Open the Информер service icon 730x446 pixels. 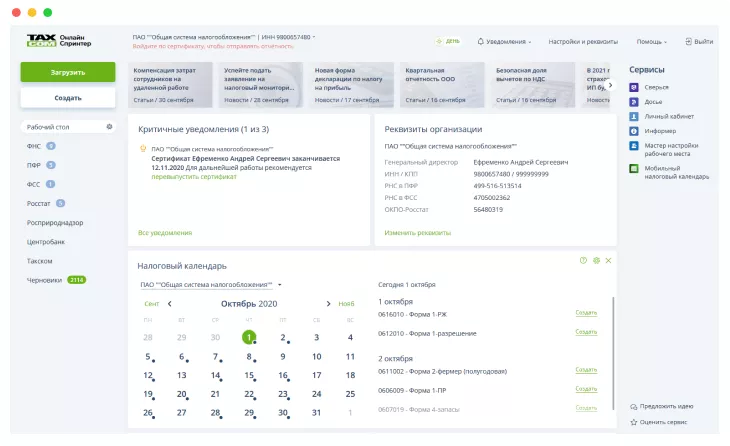pyautogui.click(x=634, y=131)
